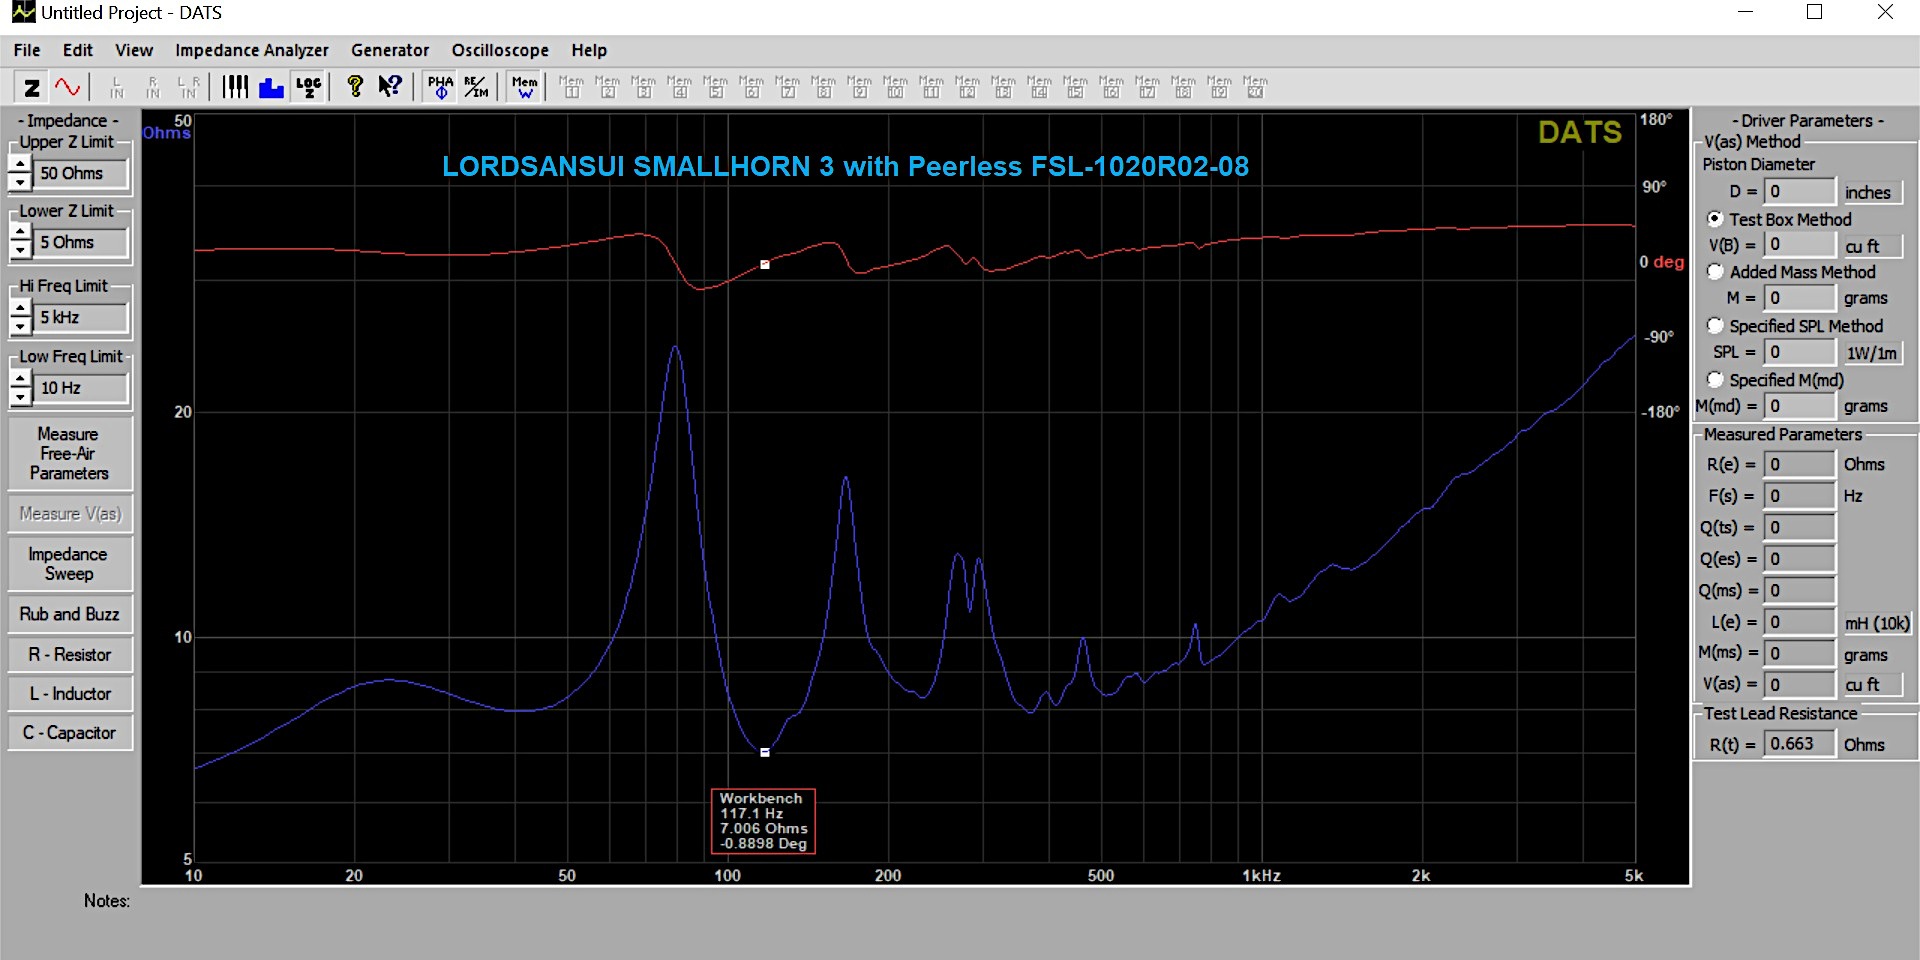Click the L R IN dual input icon

point(189,87)
